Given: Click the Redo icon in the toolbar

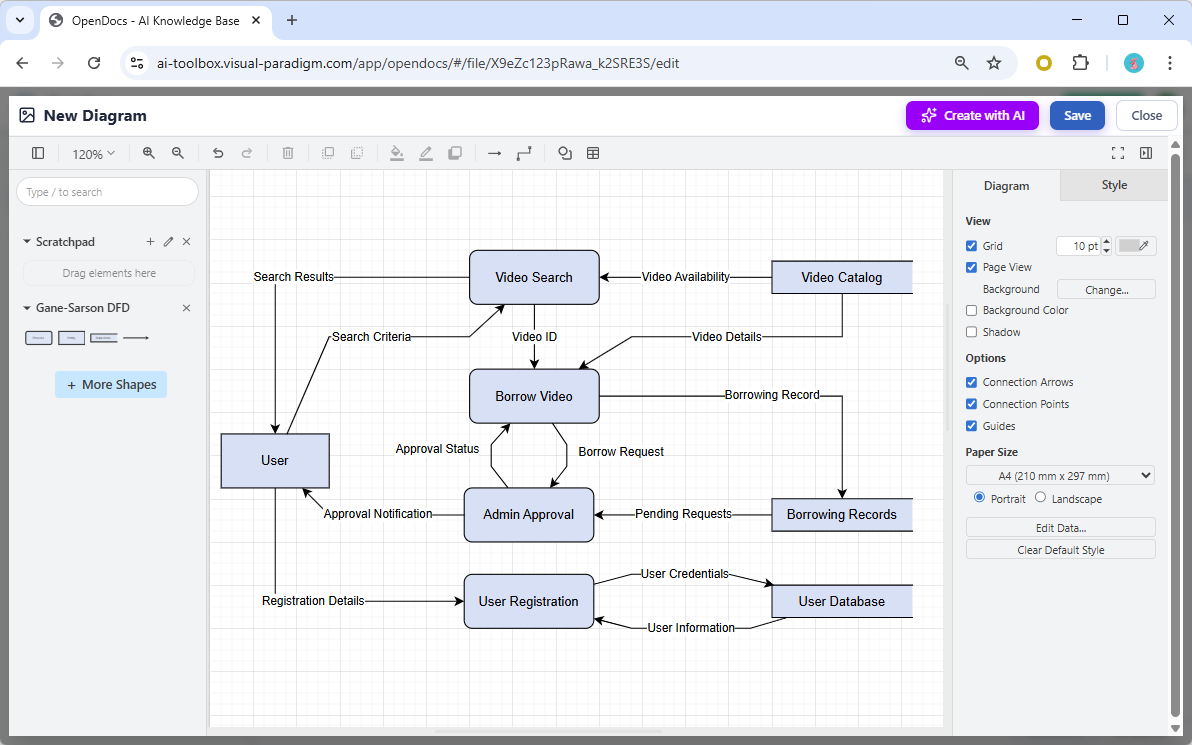Looking at the screenshot, I should pyautogui.click(x=248, y=153).
